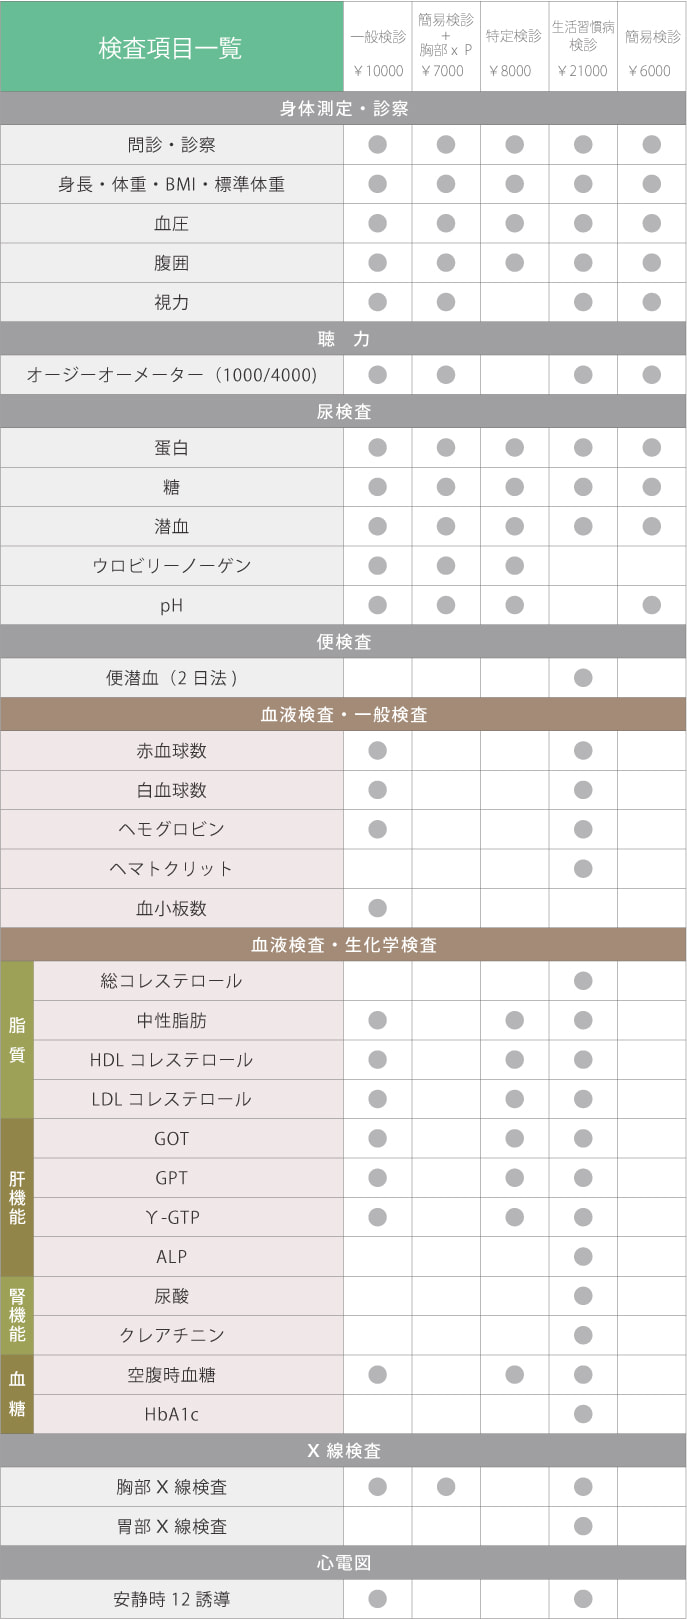Viewport: 687px width, 1619px height.
Task: Click the 一般検診 ¥10000 column header
Action: pos(378,47)
